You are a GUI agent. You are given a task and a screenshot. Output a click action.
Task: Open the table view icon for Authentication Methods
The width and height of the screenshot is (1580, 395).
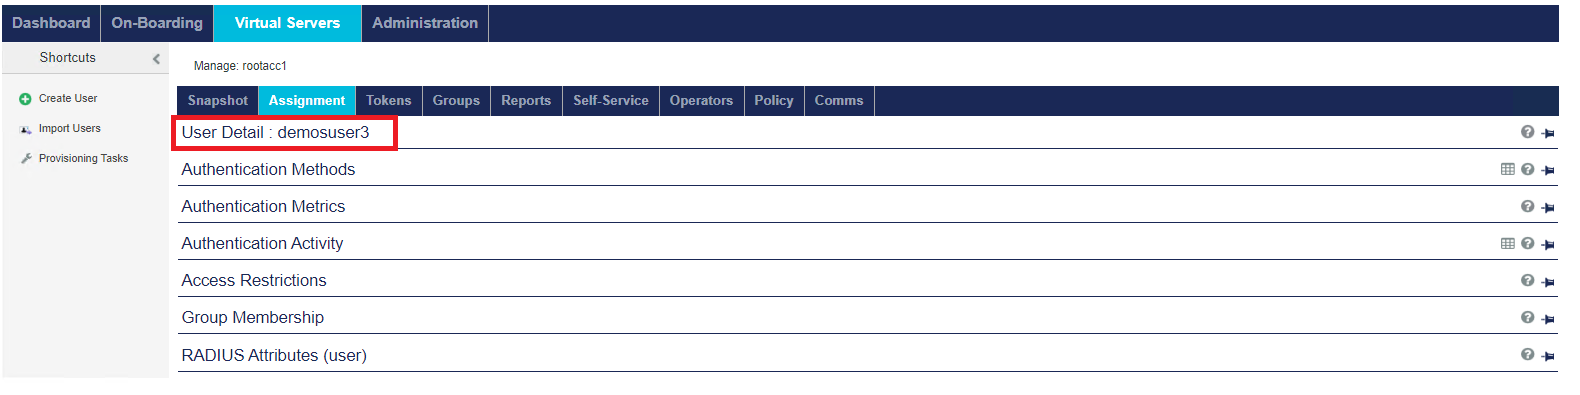[x=1508, y=169]
